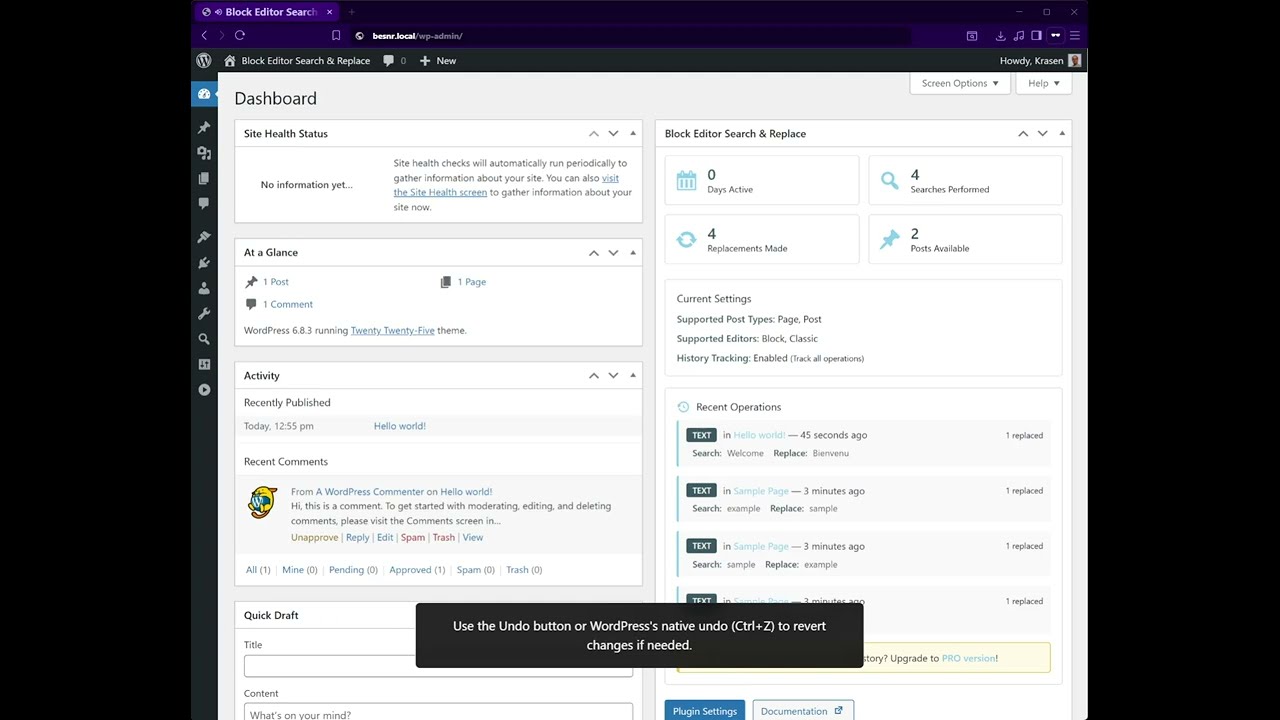Viewport: 1280px width, 720px height.
Task: Move At a Glance widget up
Action: coord(594,253)
